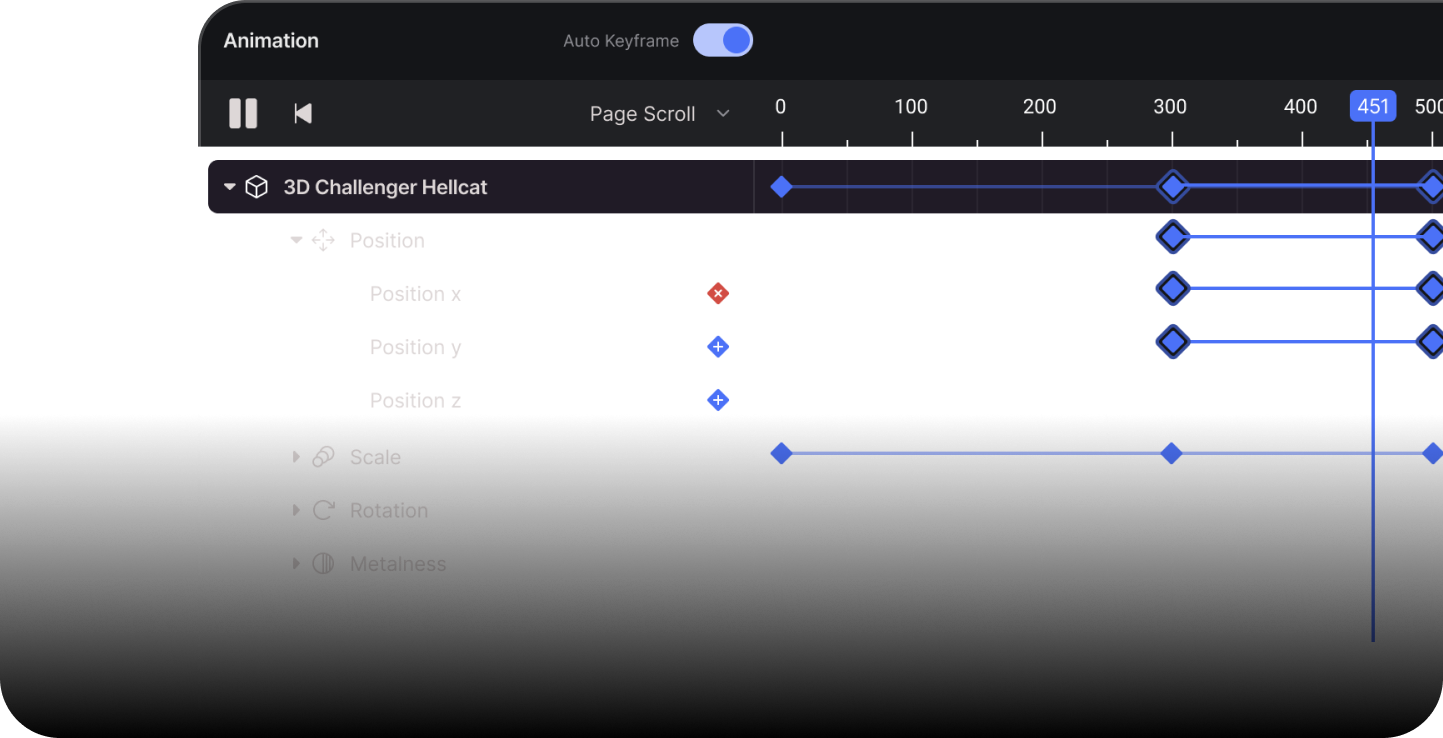Open the Page Scroll dropdown
This screenshot has height=738, width=1443.
click(659, 114)
